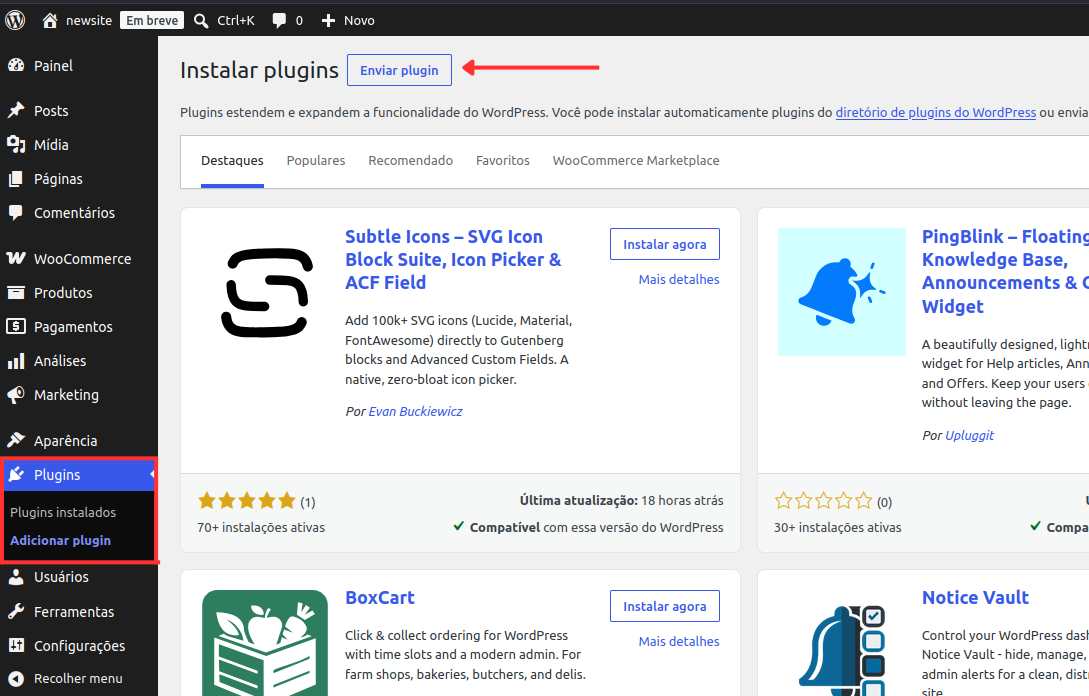Click the newsite site name
Viewport: 1089px width, 696px height.
[x=89, y=21]
